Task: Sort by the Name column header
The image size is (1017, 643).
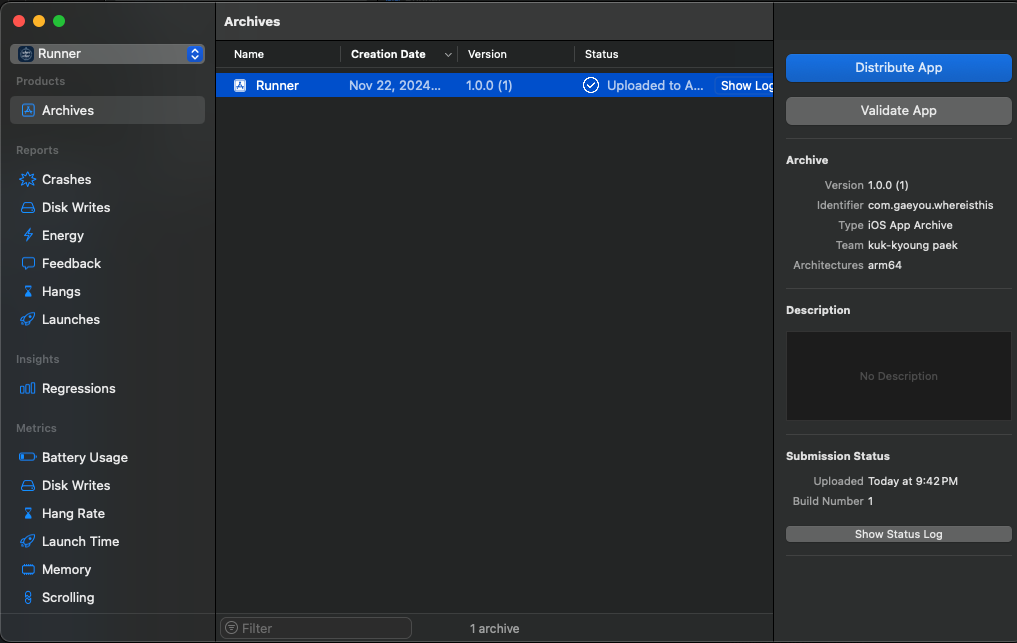Action: tap(249, 55)
